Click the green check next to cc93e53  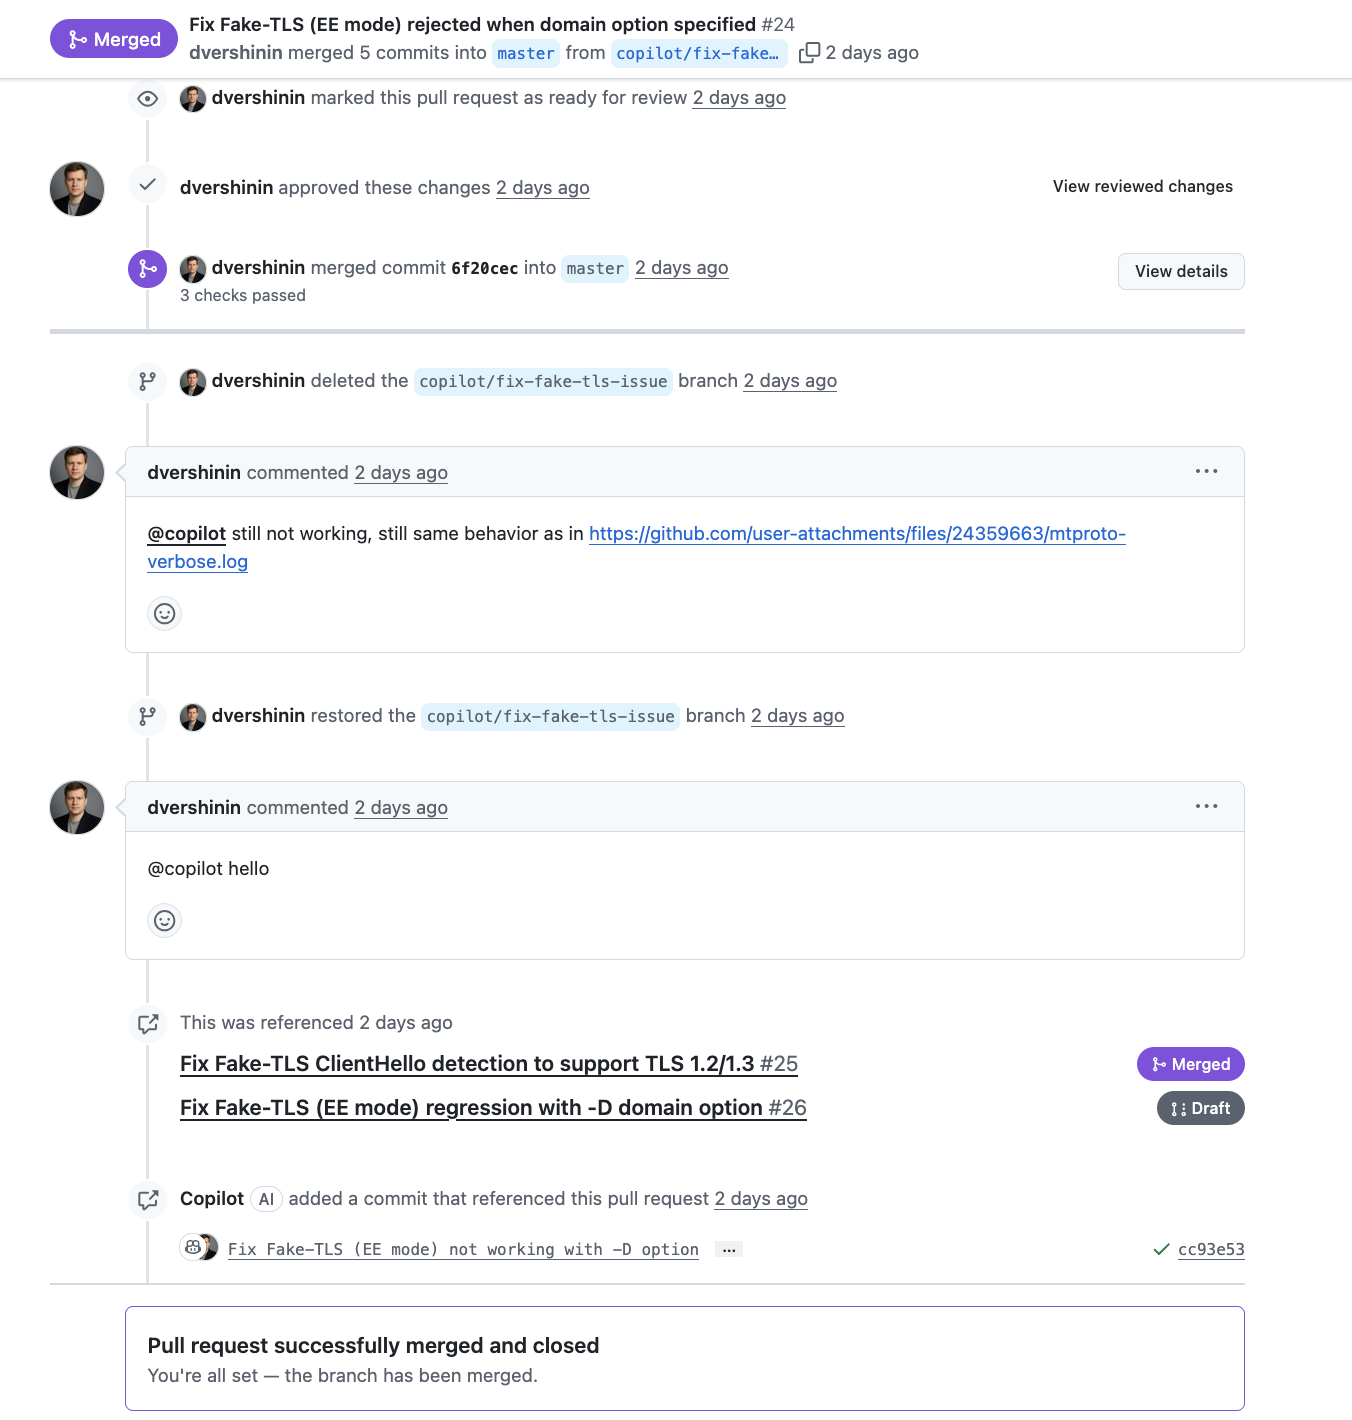click(x=1161, y=1248)
